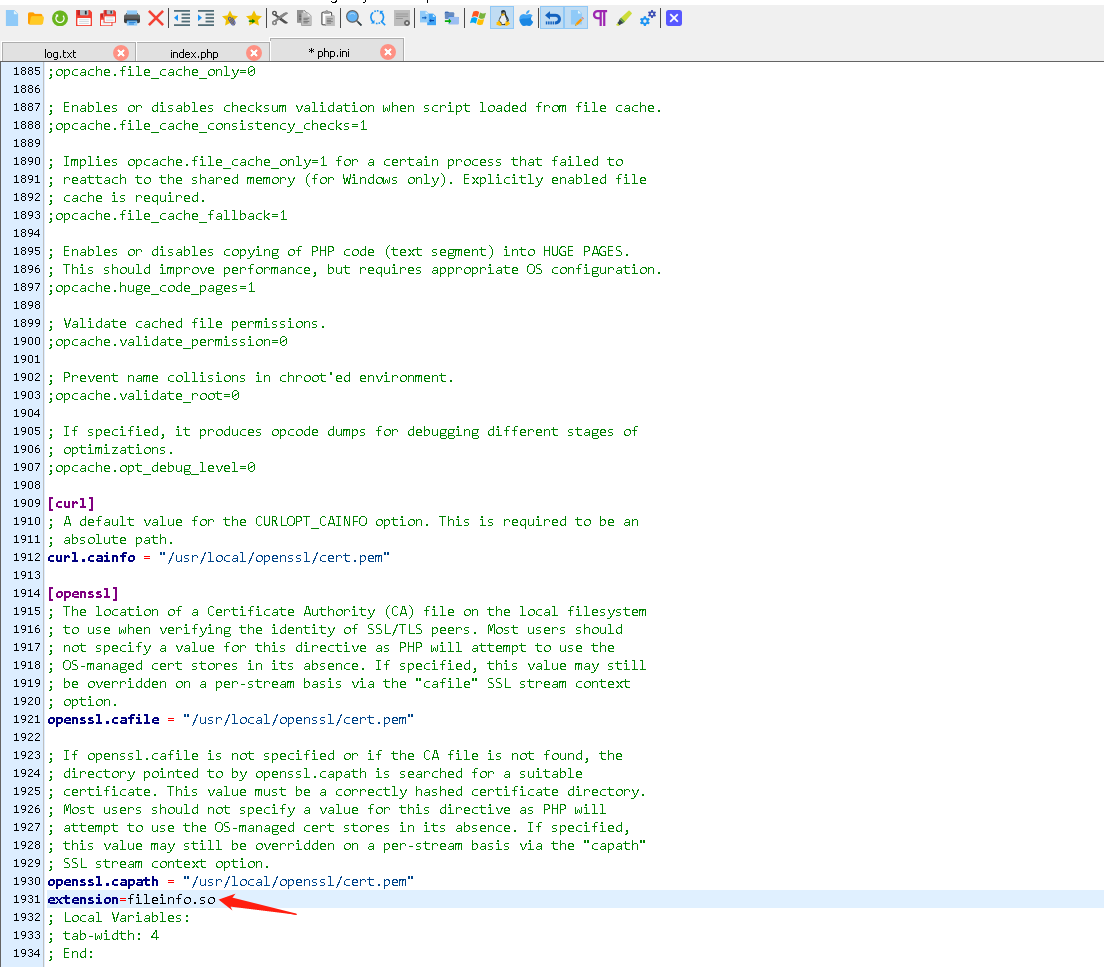The height and width of the screenshot is (967, 1104).
Task: Open the editor settings gear
Action: (x=646, y=17)
